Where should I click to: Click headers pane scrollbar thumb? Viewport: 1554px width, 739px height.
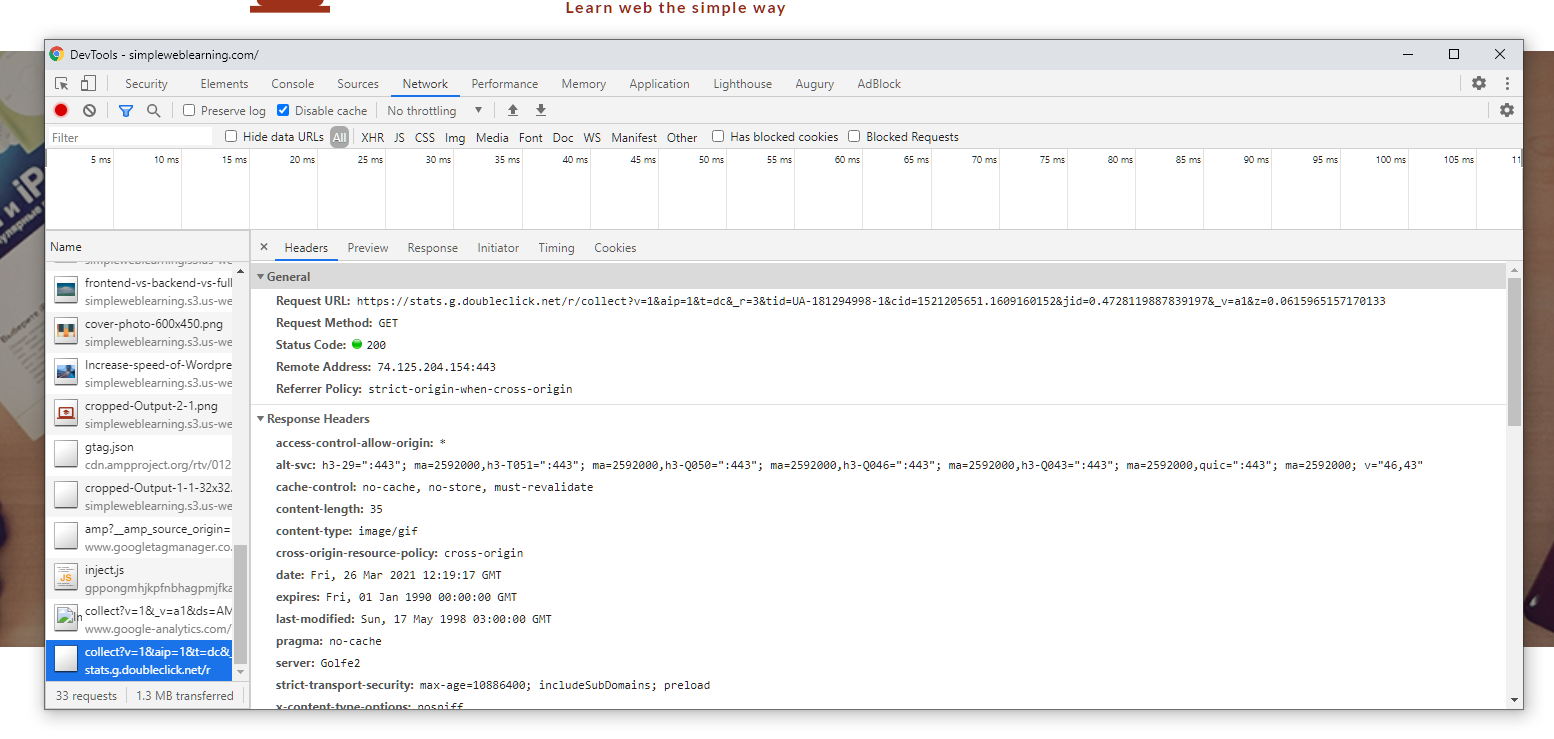point(1514,352)
